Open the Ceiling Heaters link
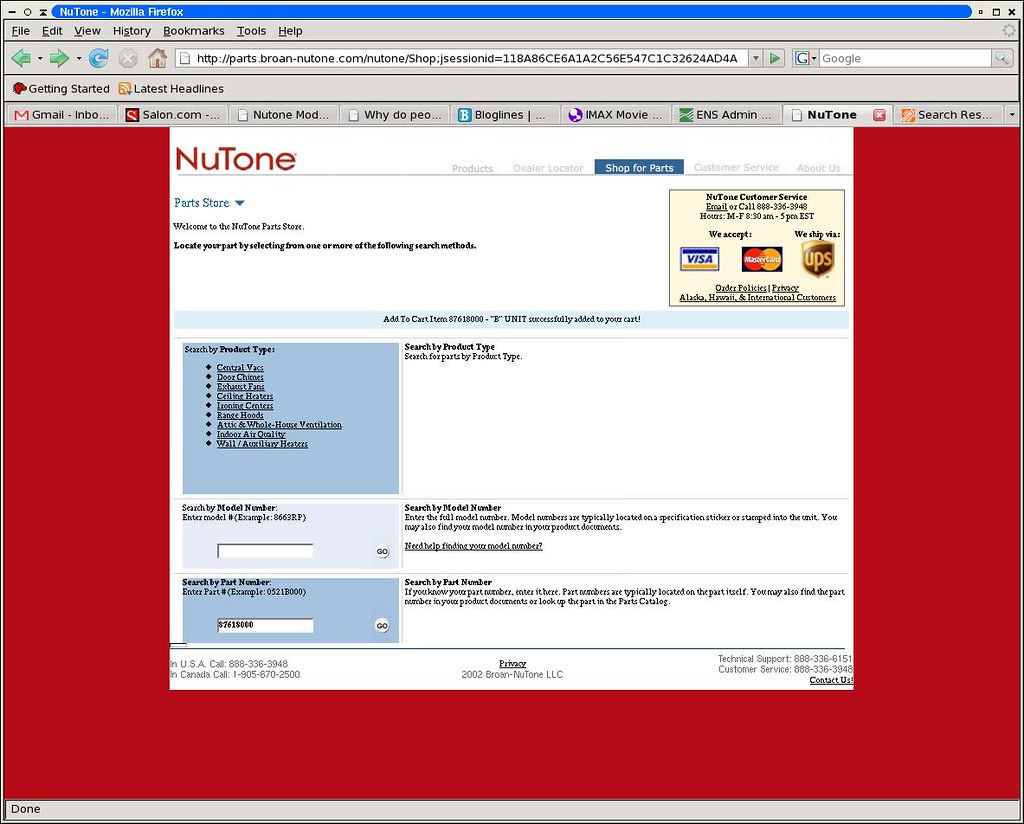Viewport: 1024px width, 824px height. pos(245,396)
